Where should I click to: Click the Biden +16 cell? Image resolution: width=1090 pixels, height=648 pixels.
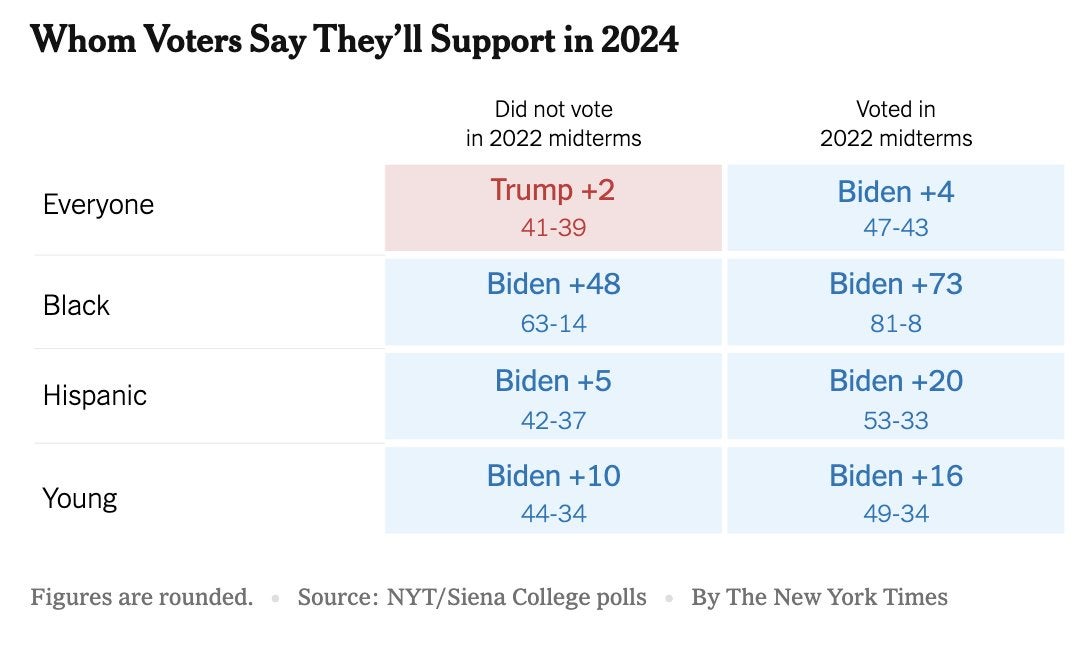(896, 490)
